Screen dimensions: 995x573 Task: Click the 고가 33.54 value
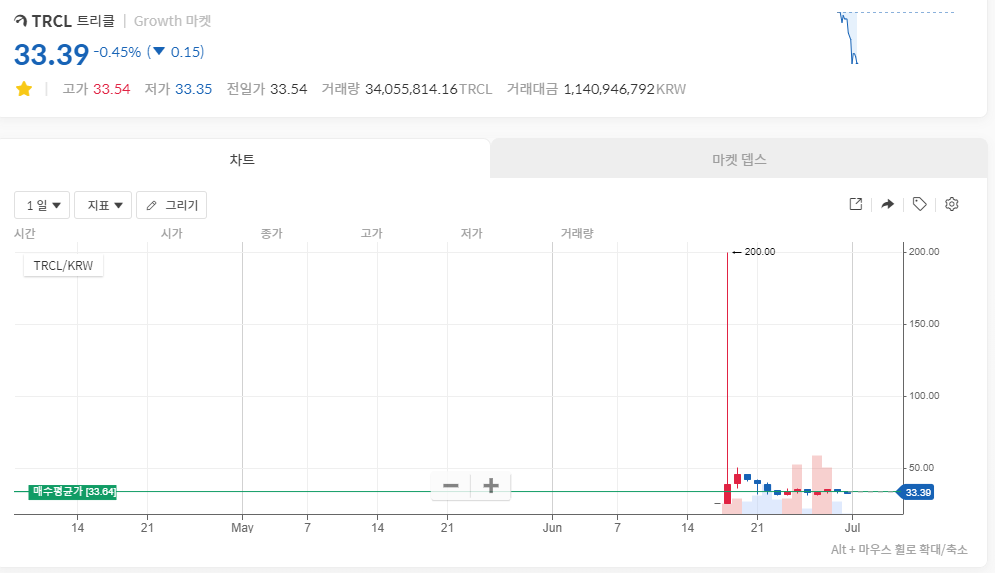click(112, 89)
